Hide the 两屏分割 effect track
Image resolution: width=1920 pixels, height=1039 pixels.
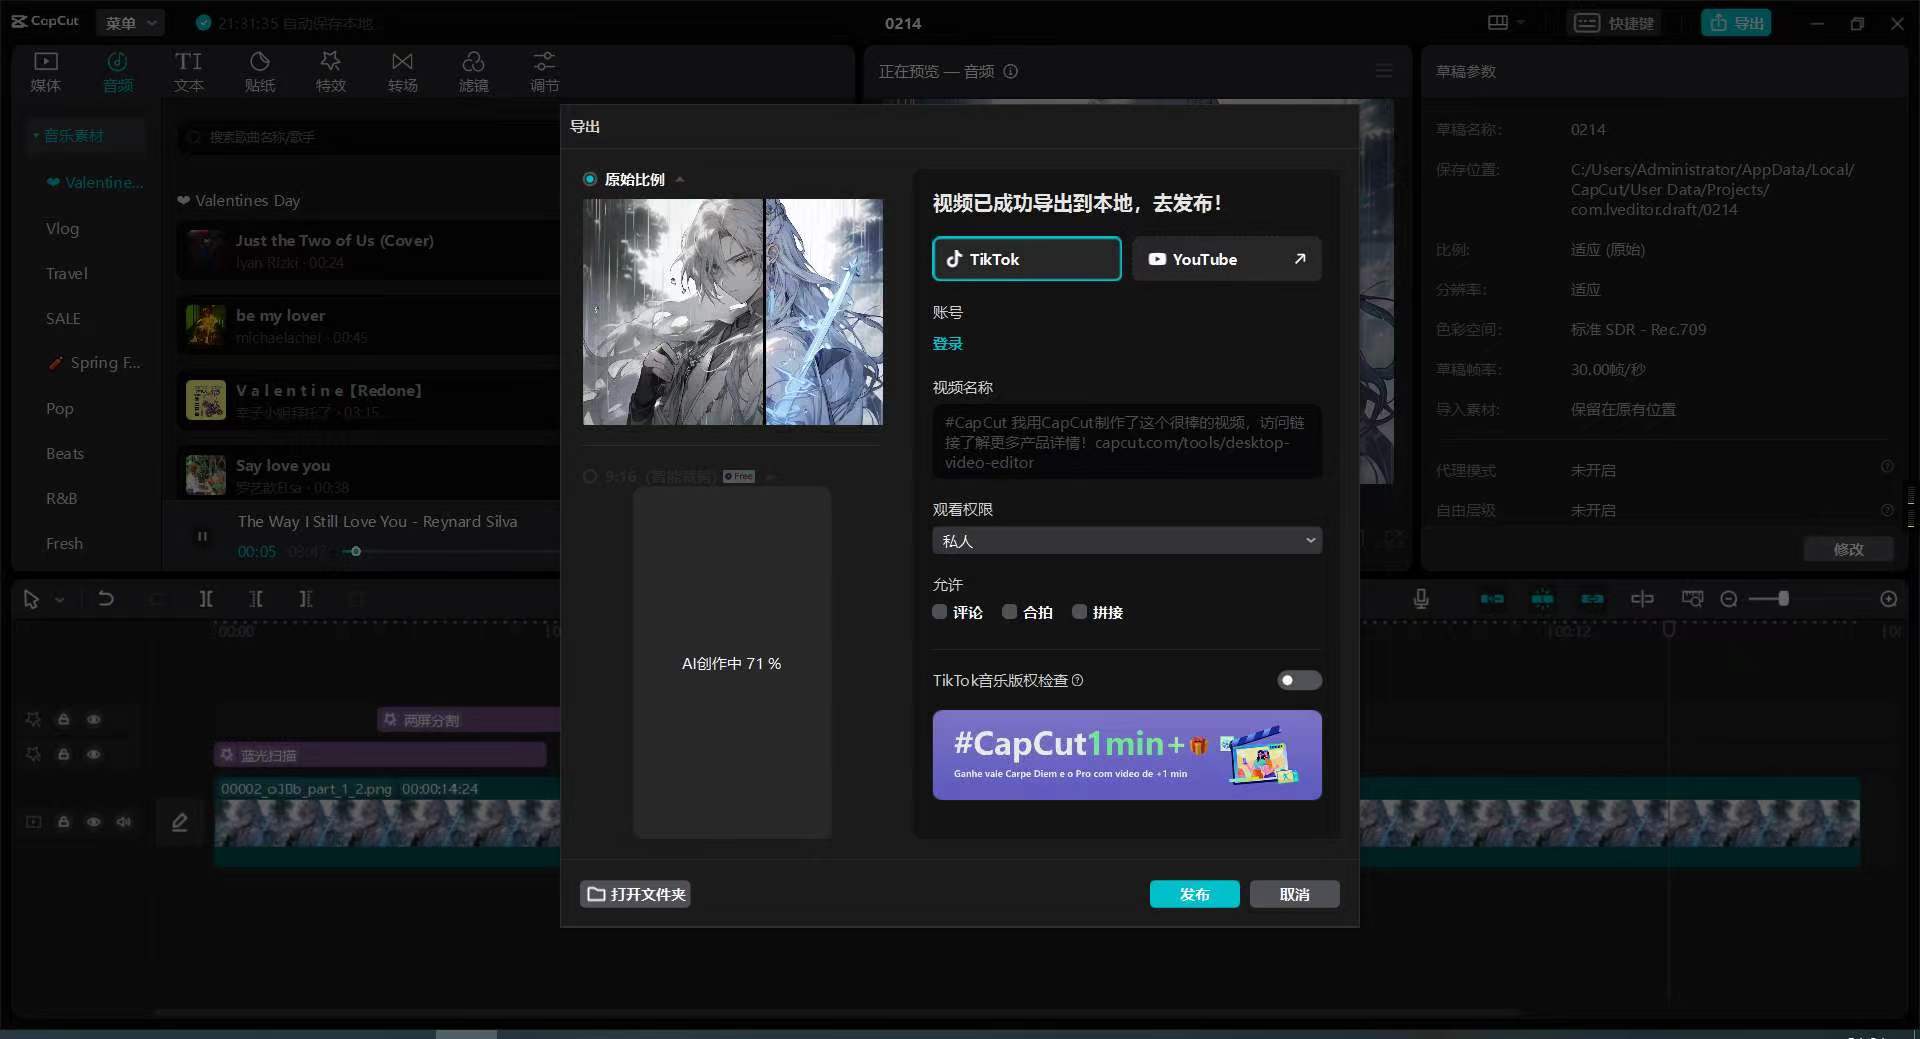pyautogui.click(x=93, y=719)
